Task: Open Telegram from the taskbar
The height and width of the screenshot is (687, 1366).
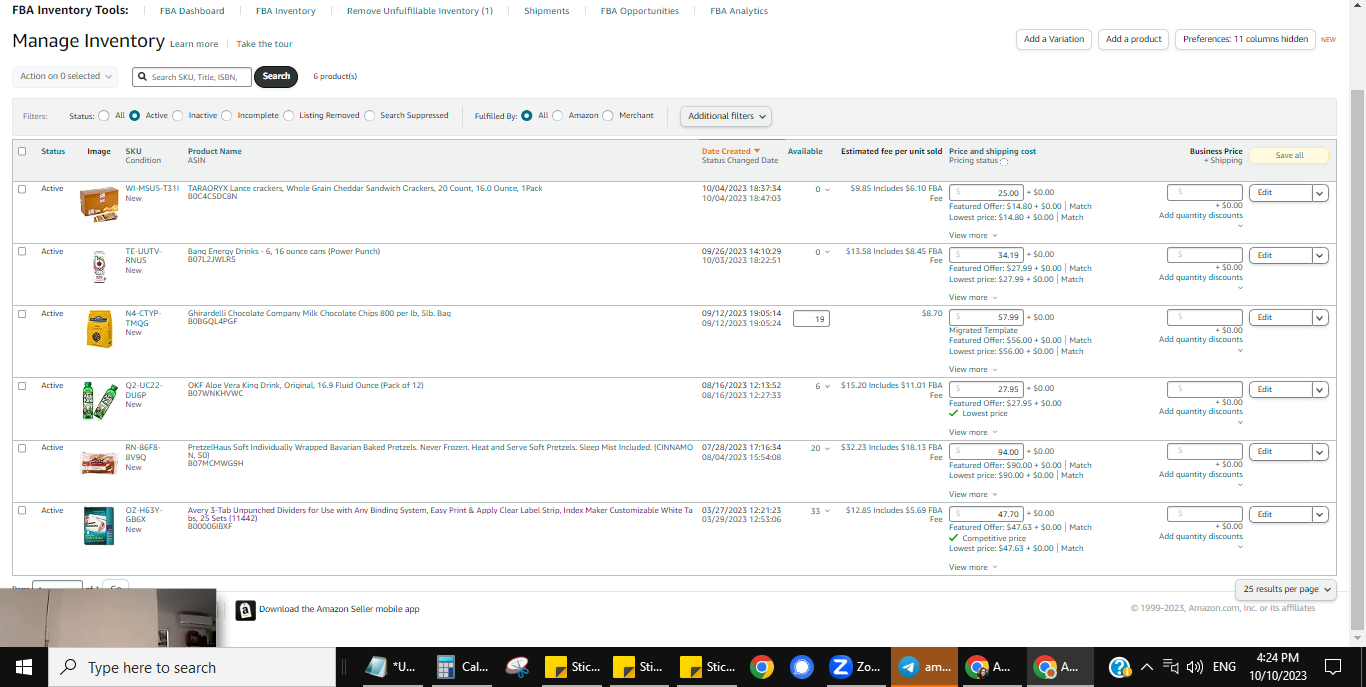Action: (924, 667)
